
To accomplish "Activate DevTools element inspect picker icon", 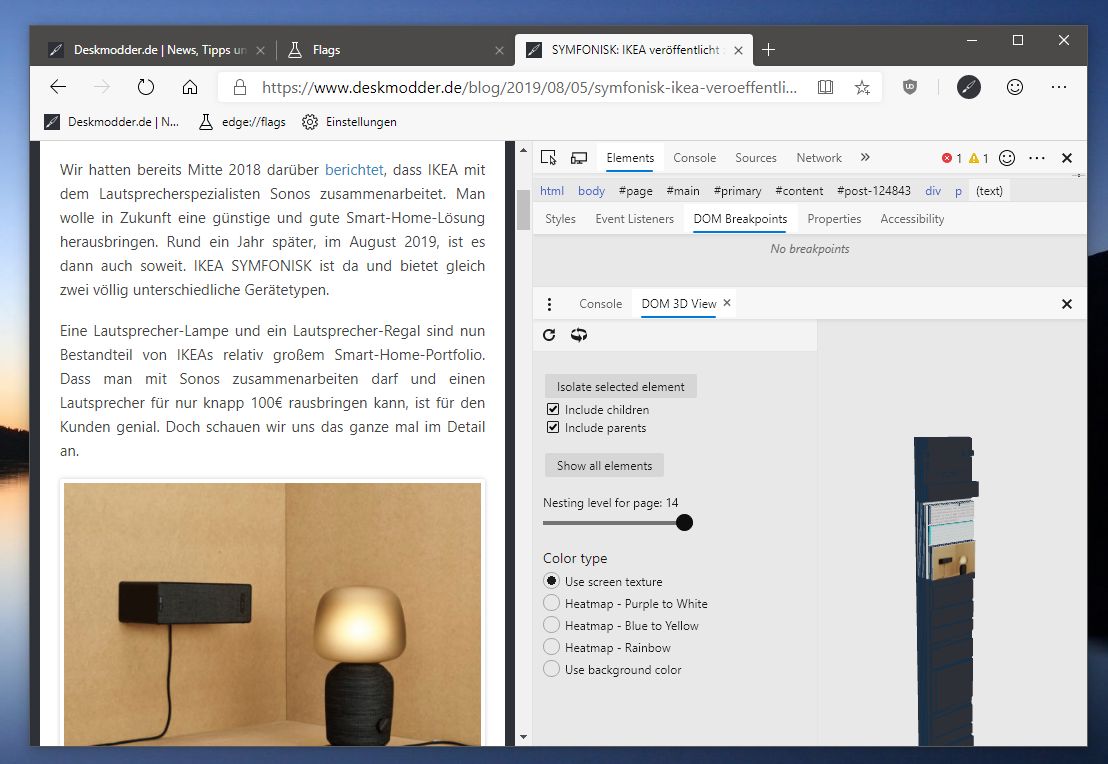I will 548,158.
